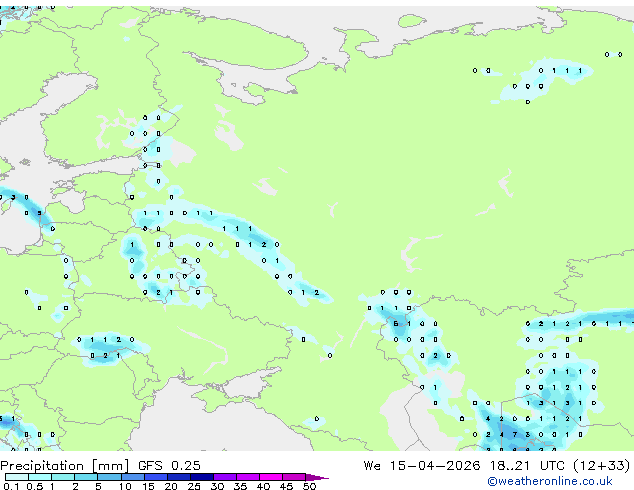This screenshot has width=634, height=490.
Task: Click the purple arrow at the legend end
Action: pyautogui.click(x=317, y=477)
